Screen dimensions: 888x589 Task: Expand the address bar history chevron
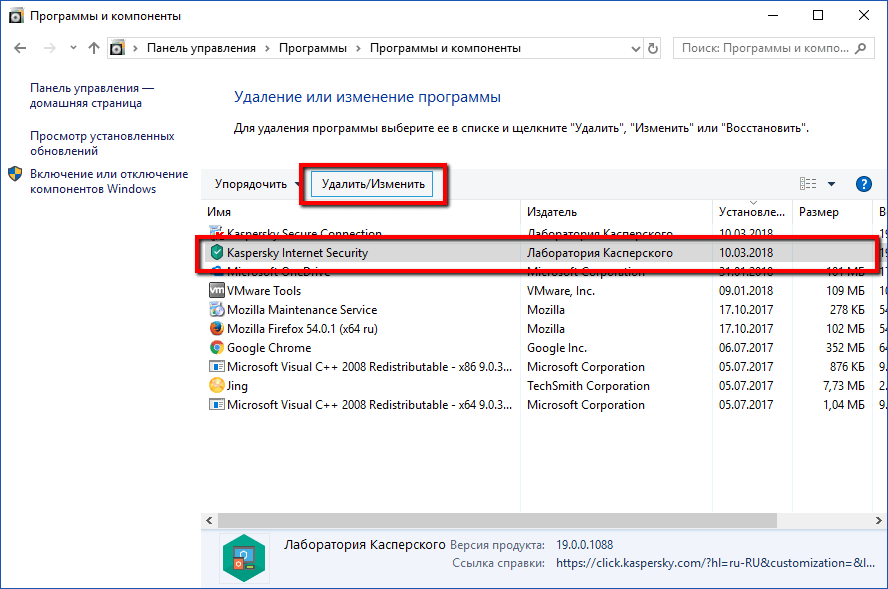pyautogui.click(x=633, y=46)
